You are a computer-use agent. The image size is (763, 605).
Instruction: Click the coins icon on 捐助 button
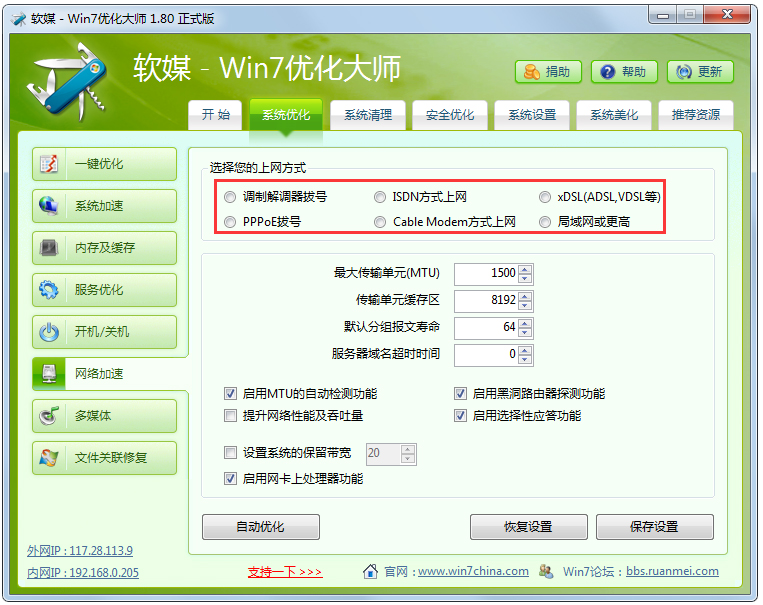[531, 72]
